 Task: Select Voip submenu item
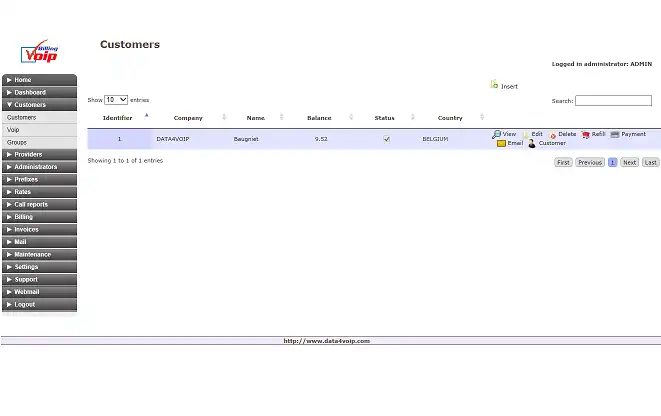(39, 130)
